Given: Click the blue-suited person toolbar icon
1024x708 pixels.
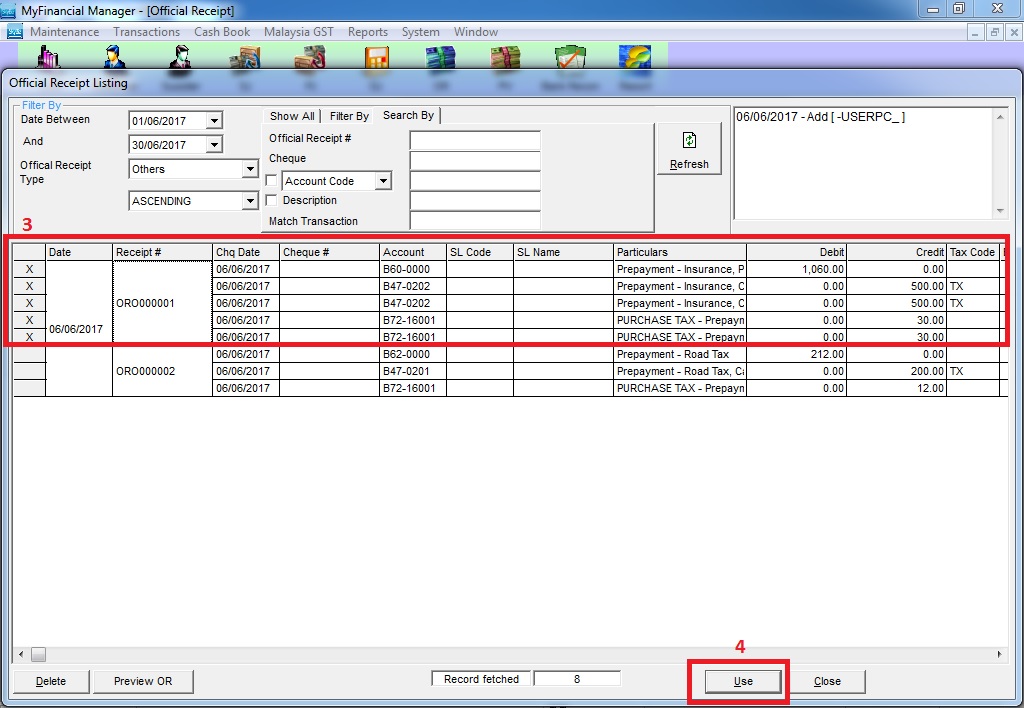Looking at the screenshot, I should 115,58.
